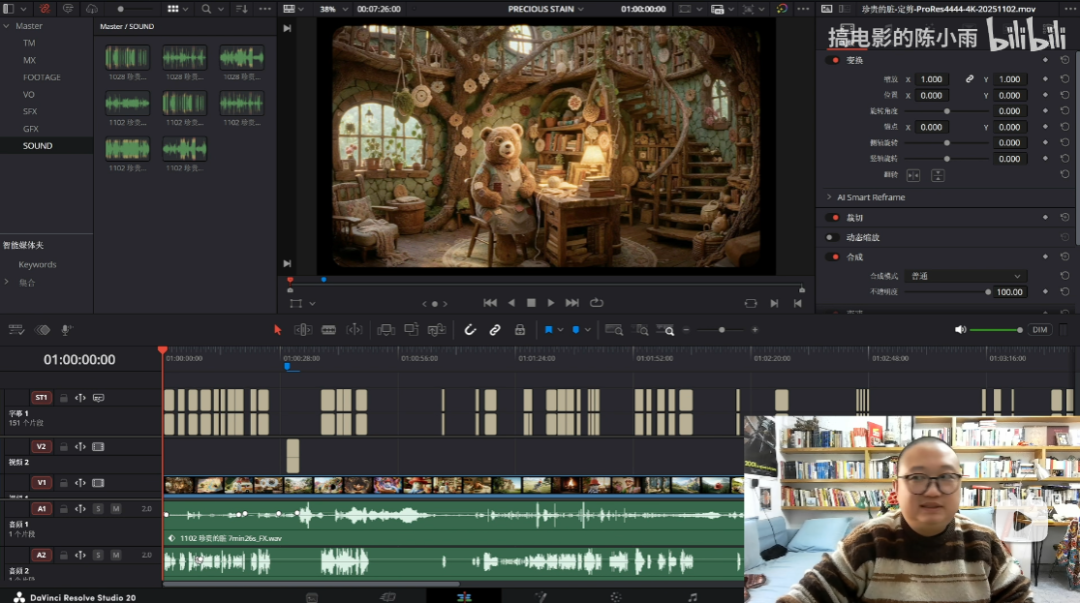The height and width of the screenshot is (603, 1080).
Task: Enable the Dynamic Zoom (动态缩放) toggle
Action: coord(834,237)
